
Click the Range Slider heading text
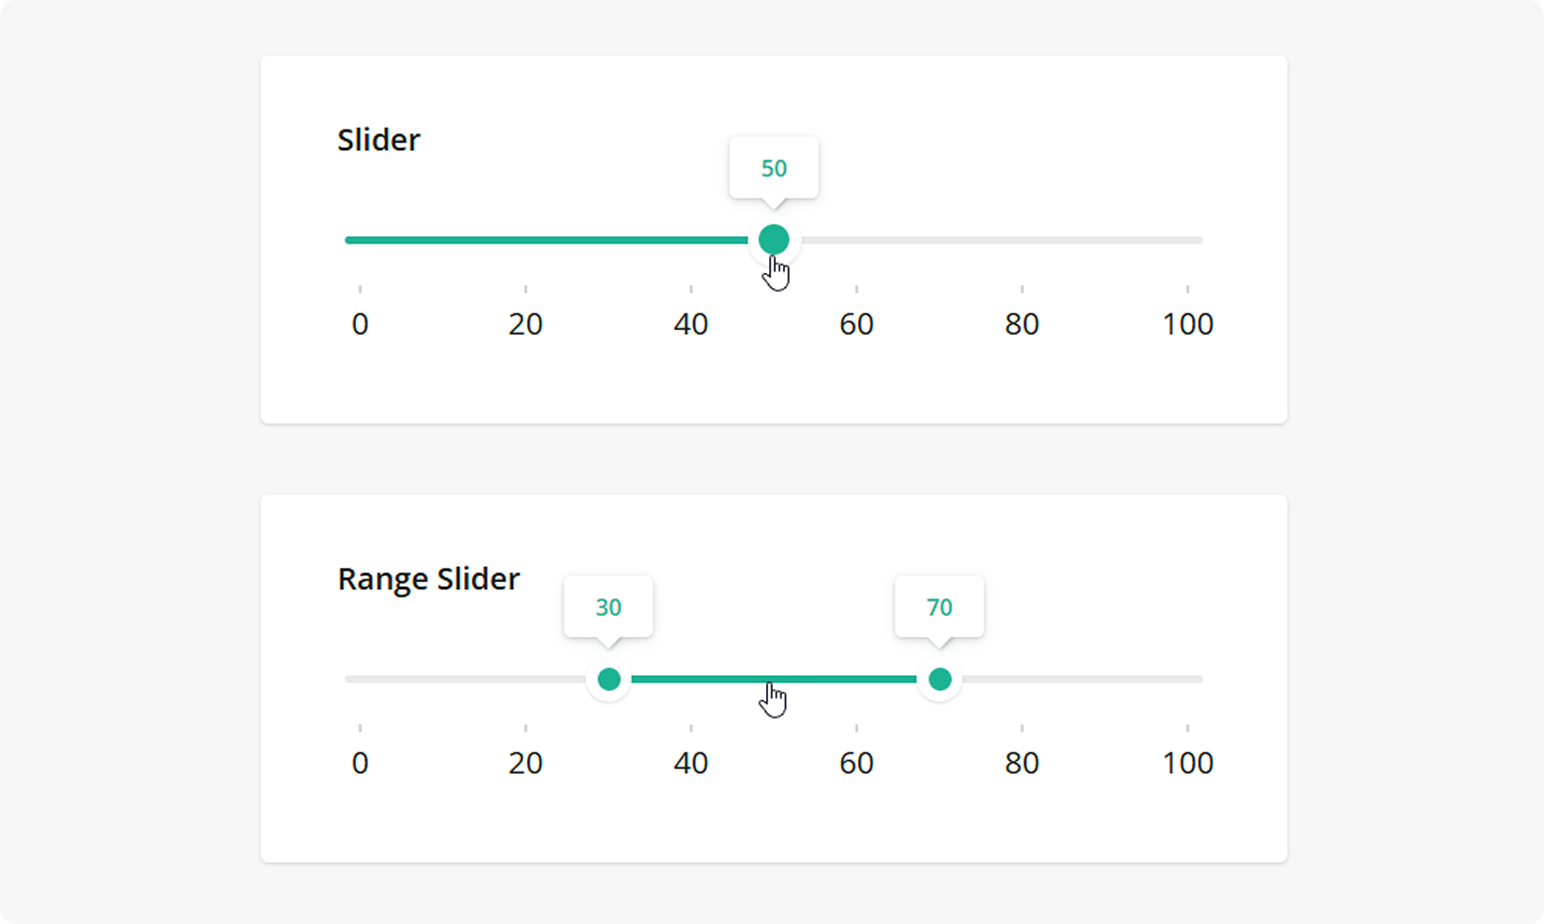pos(428,578)
